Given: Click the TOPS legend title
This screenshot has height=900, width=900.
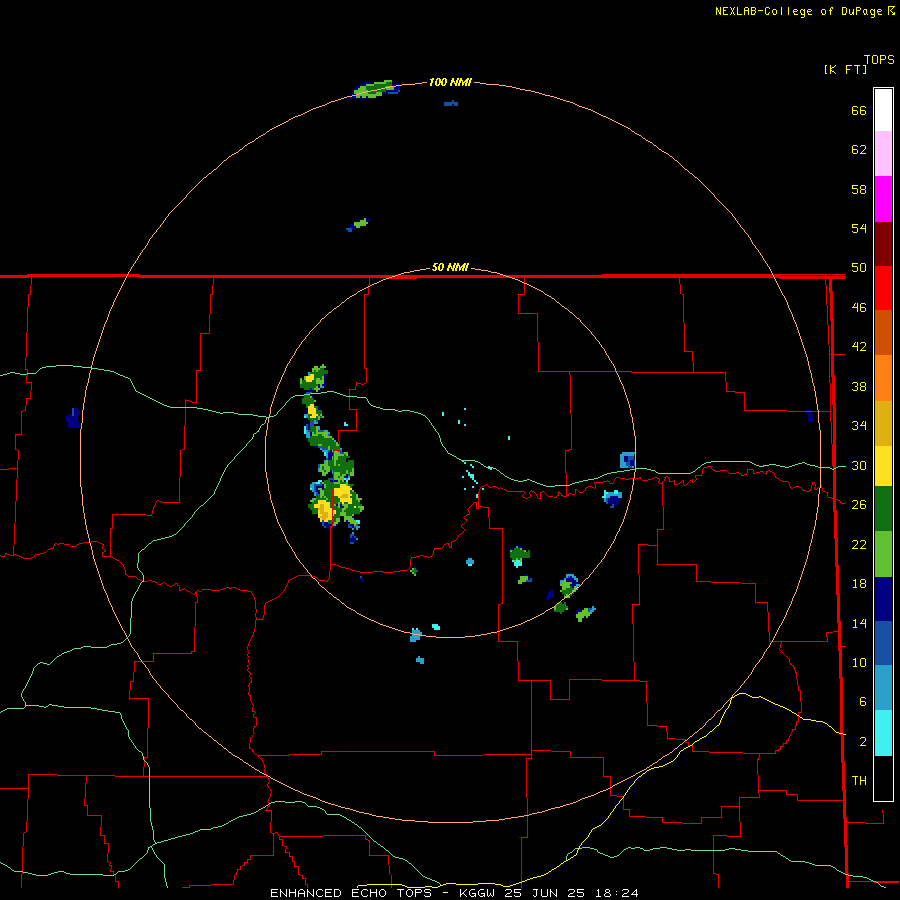Looking at the screenshot, I should pos(879,60).
